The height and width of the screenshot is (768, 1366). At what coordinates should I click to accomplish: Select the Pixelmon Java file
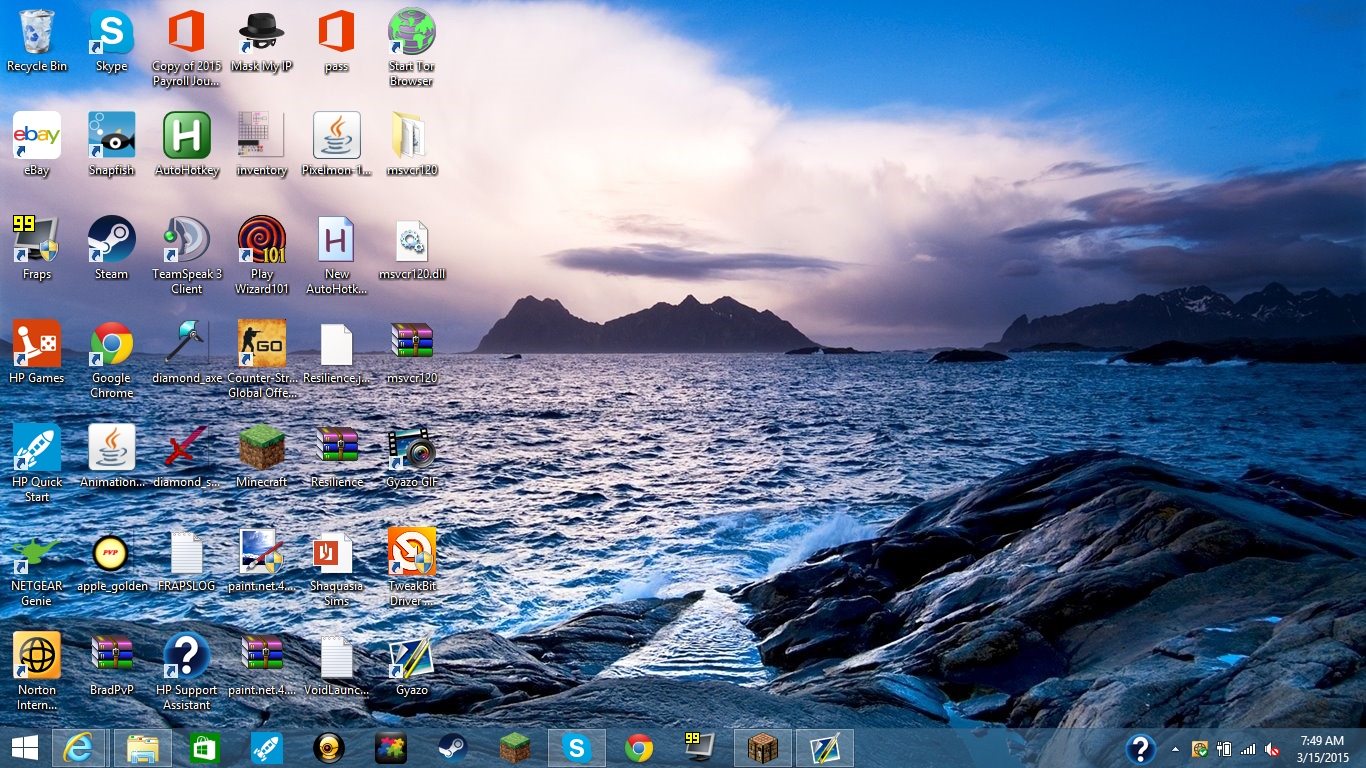pyautogui.click(x=337, y=144)
